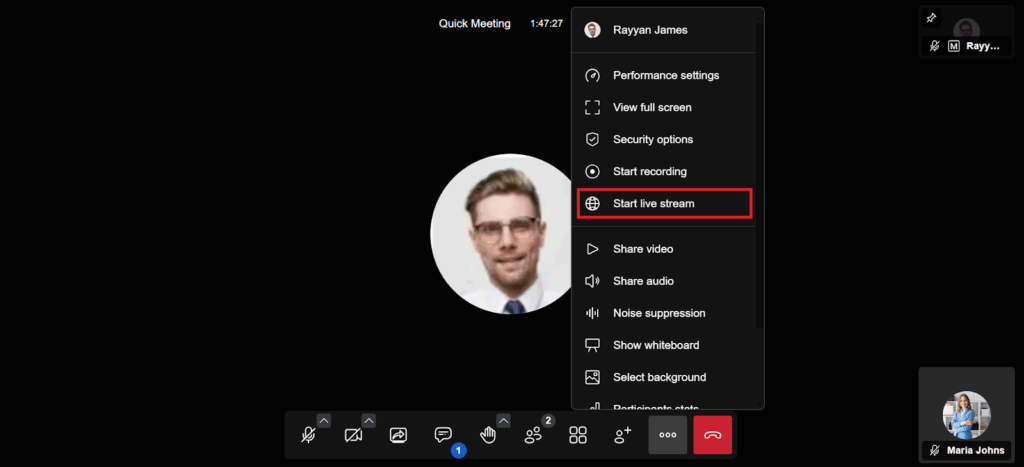Open Performance settings
Image resolution: width=1024 pixels, height=467 pixels.
click(665, 75)
